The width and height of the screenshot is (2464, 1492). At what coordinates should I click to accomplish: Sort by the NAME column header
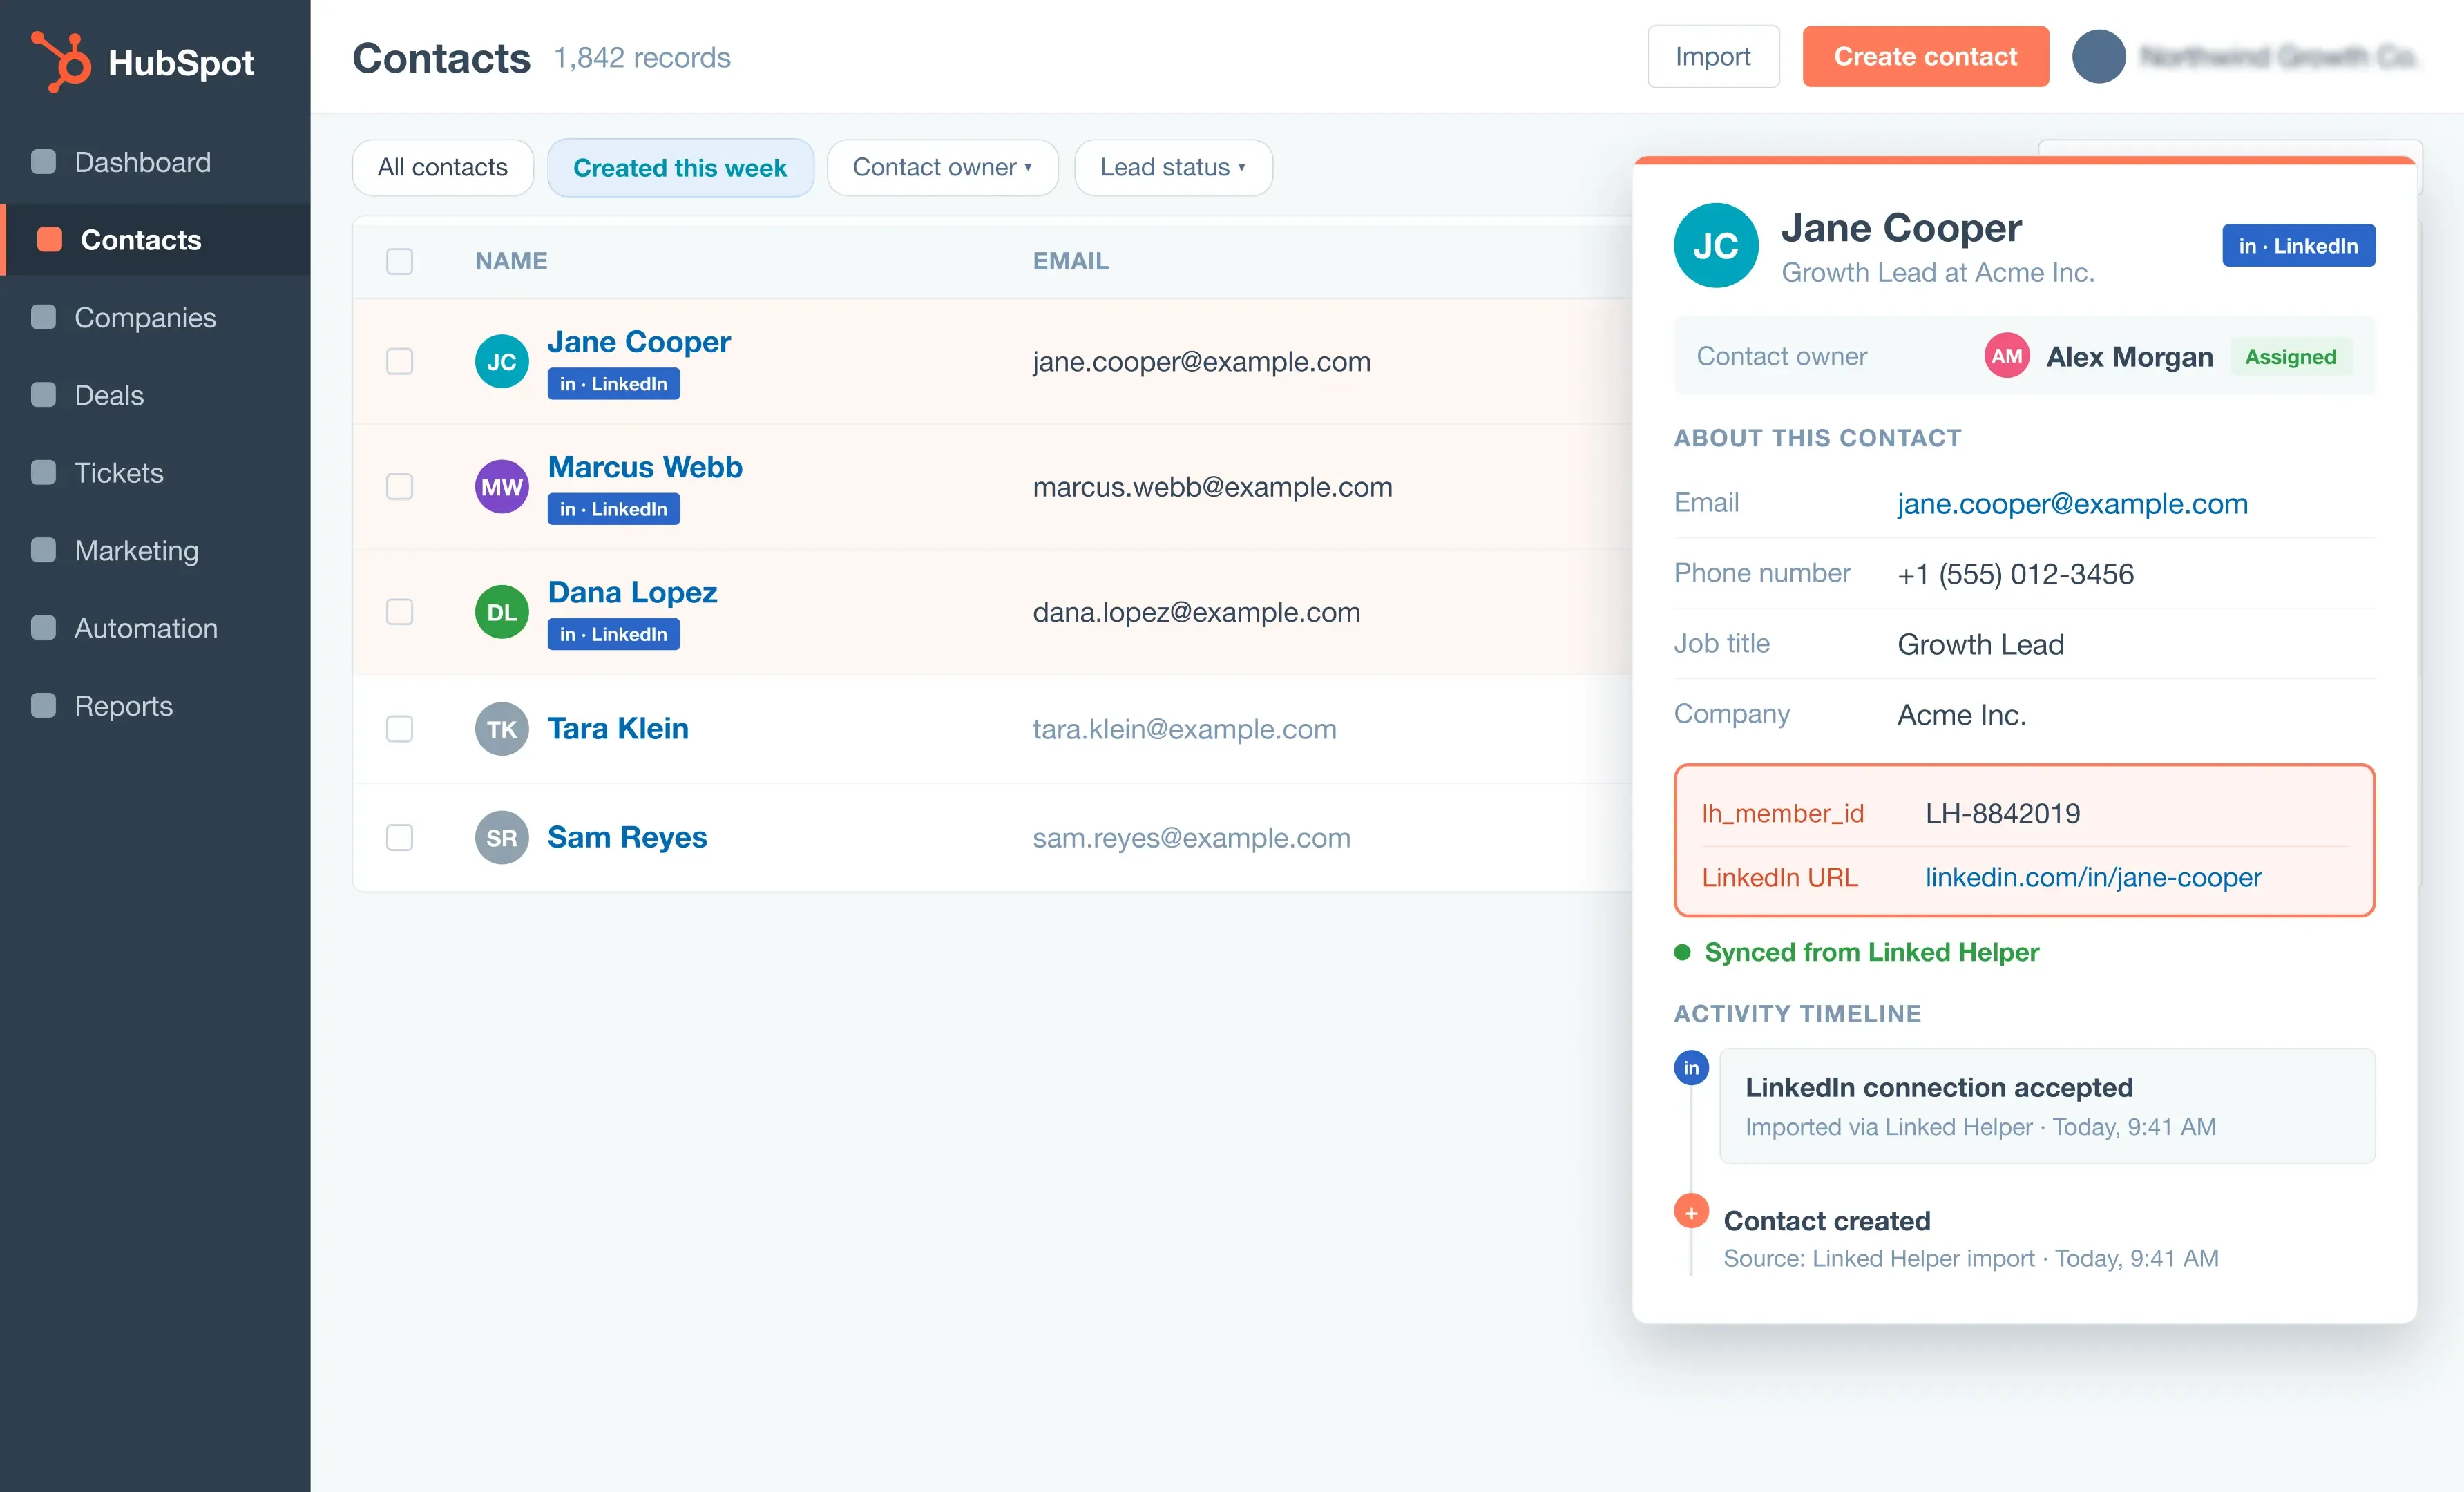pyautogui.click(x=511, y=261)
